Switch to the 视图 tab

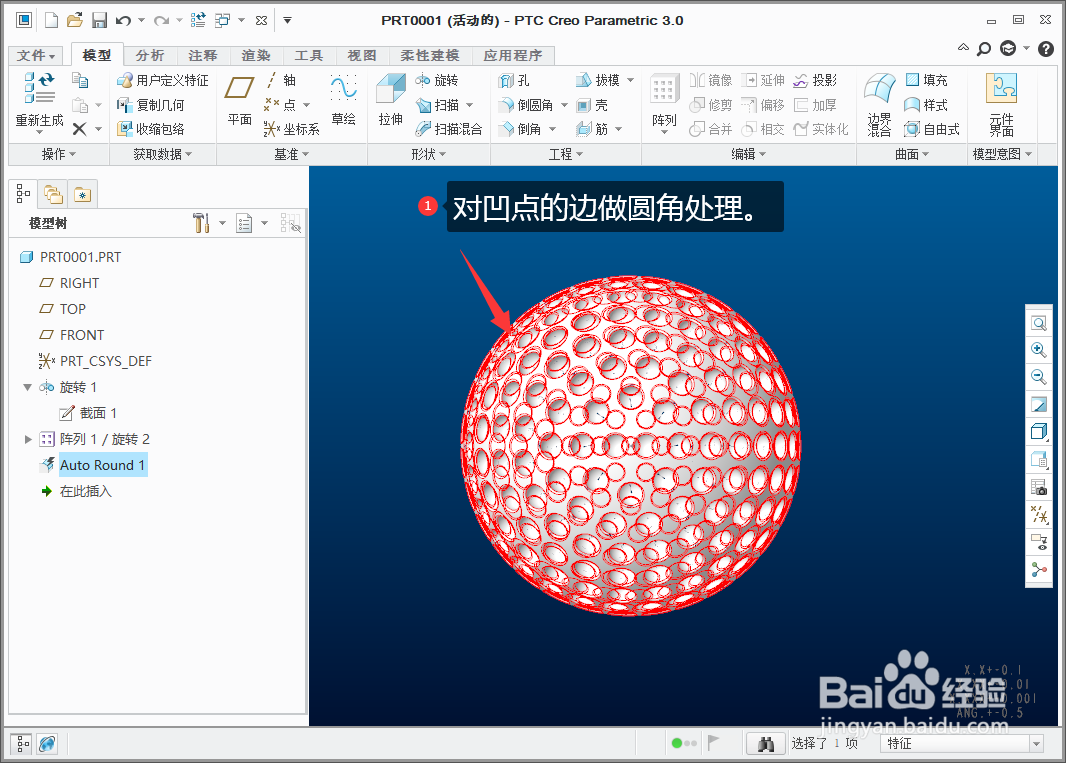(x=362, y=56)
